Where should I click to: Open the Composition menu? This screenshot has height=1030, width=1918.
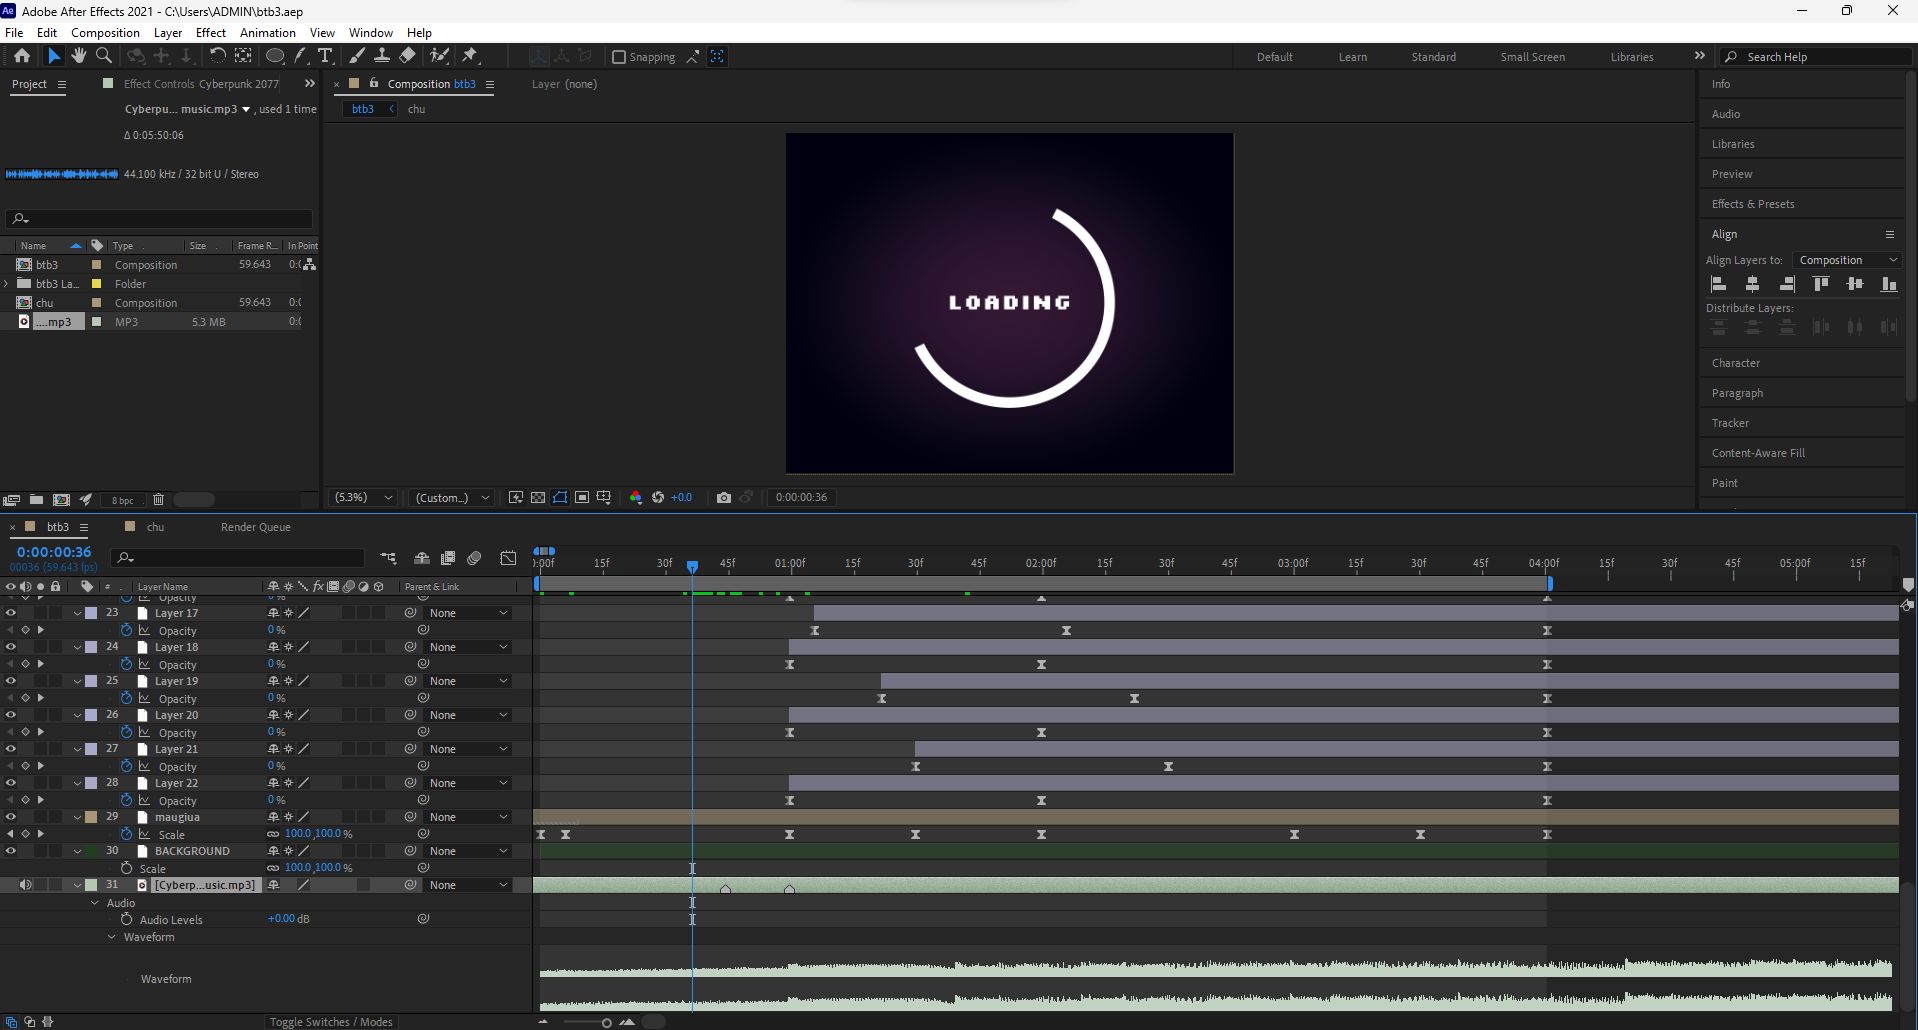[105, 33]
